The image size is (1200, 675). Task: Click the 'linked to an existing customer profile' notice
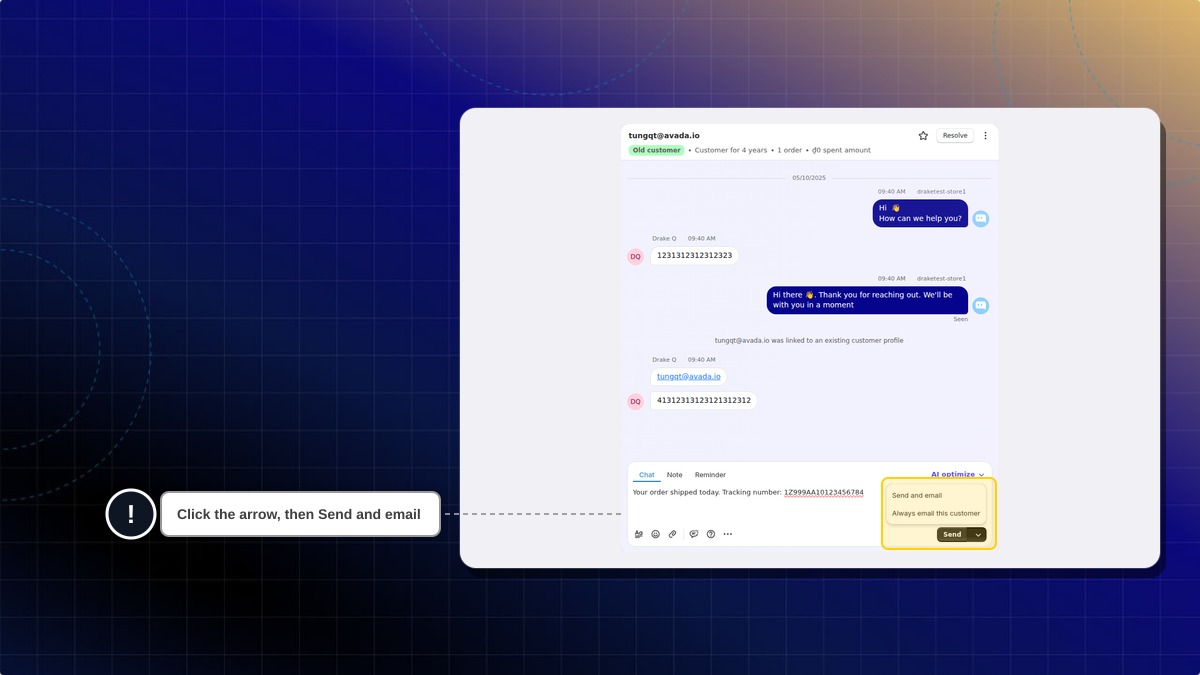tap(809, 340)
